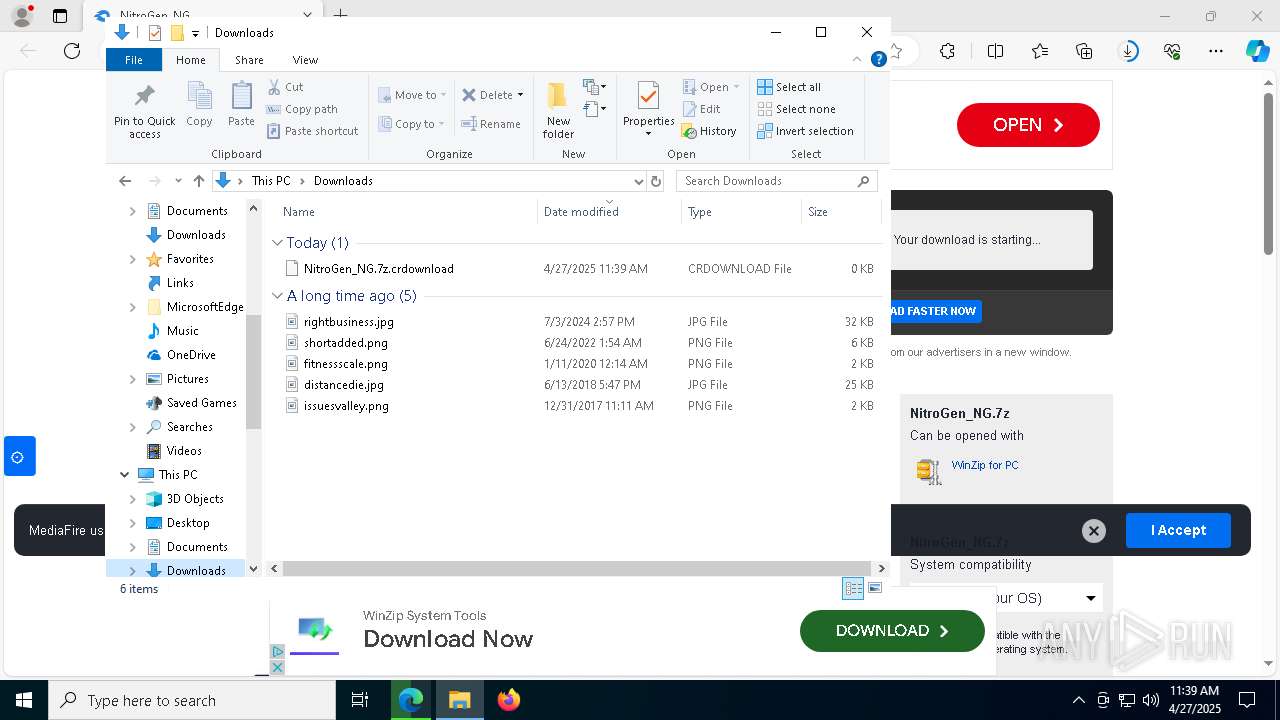Screen dimensions: 1280x720
Task: Open the recent locations dropdown
Action: point(179,181)
